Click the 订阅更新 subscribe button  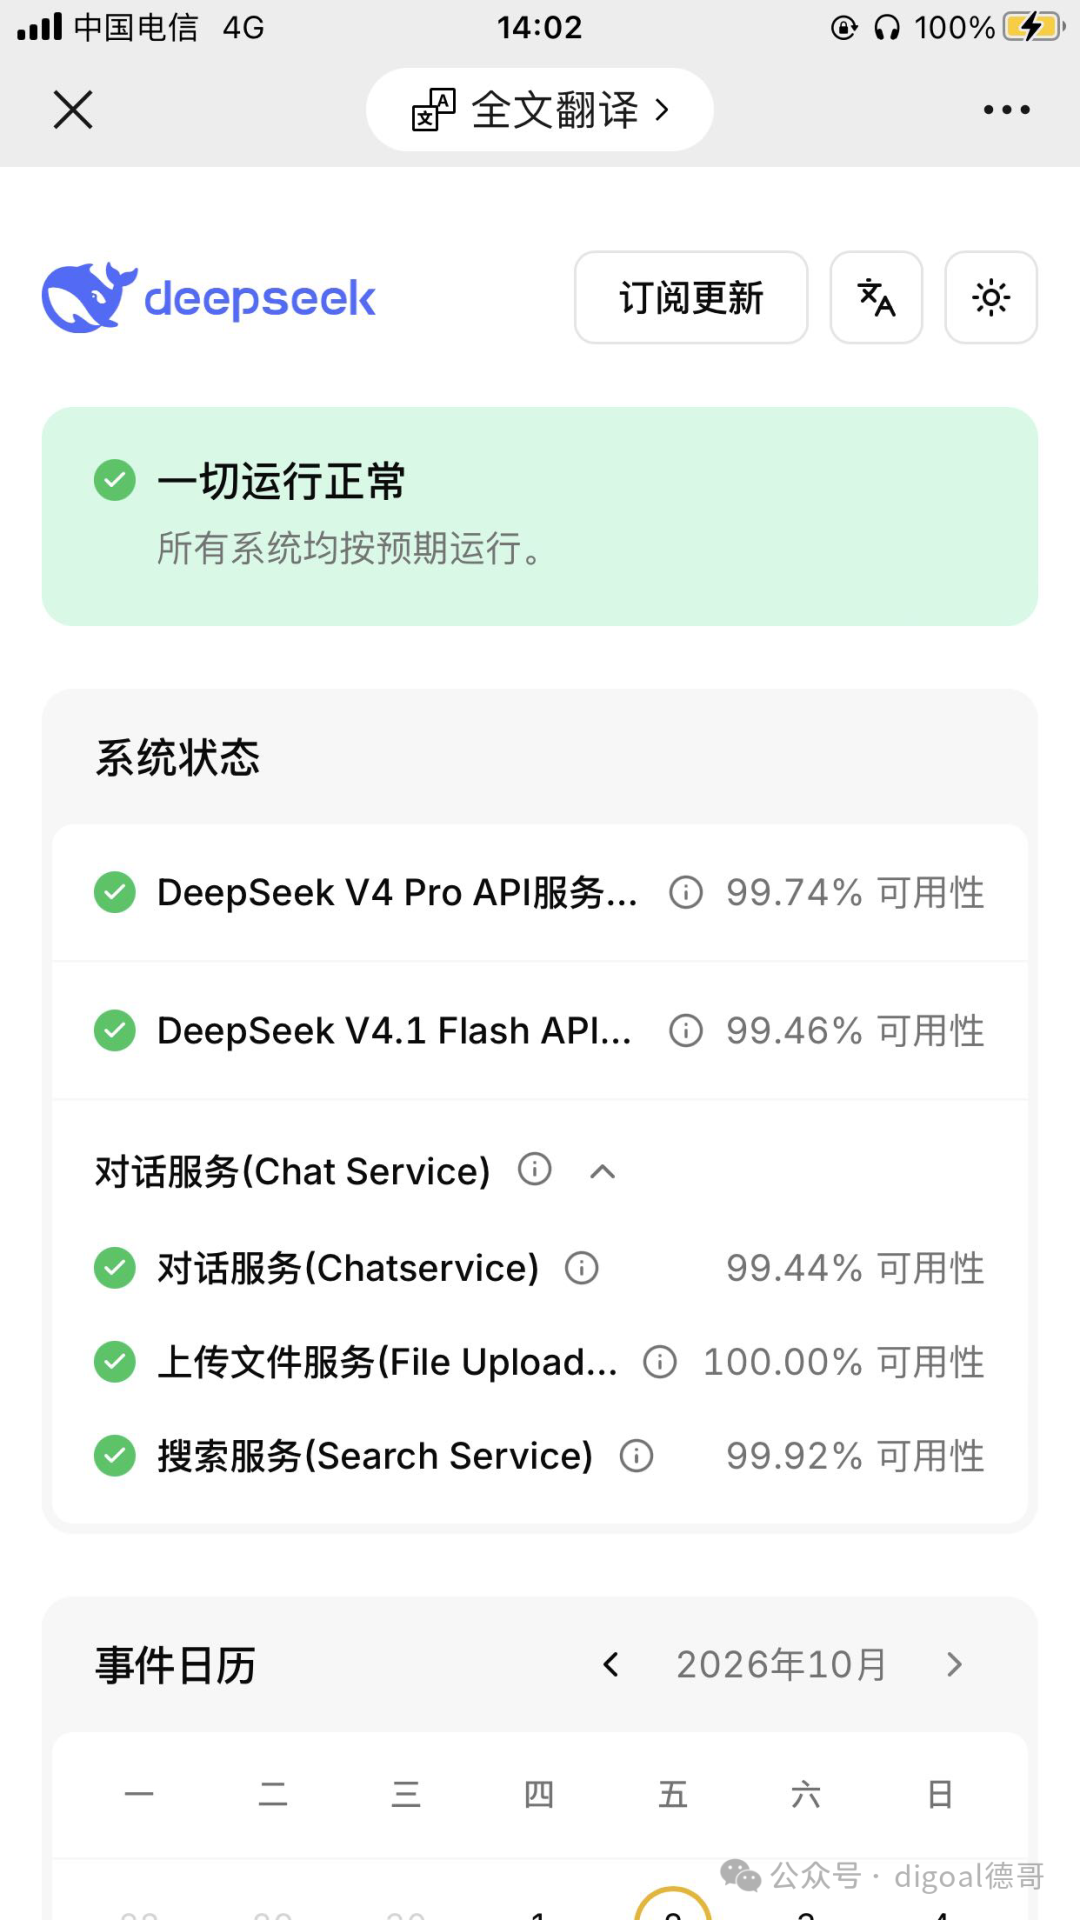[691, 297]
